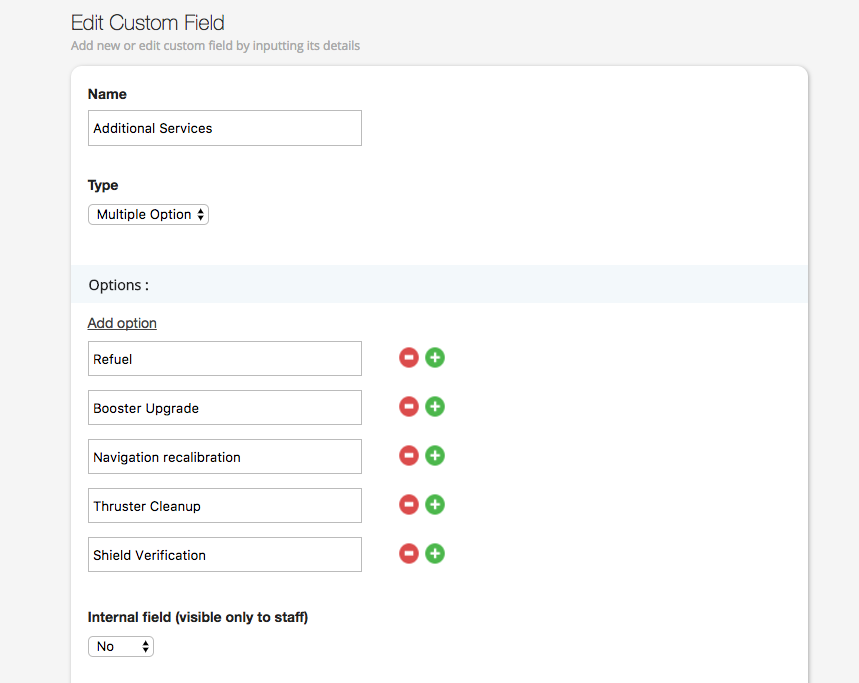
Task: Add option after Thruster Cleanup
Action: point(435,504)
